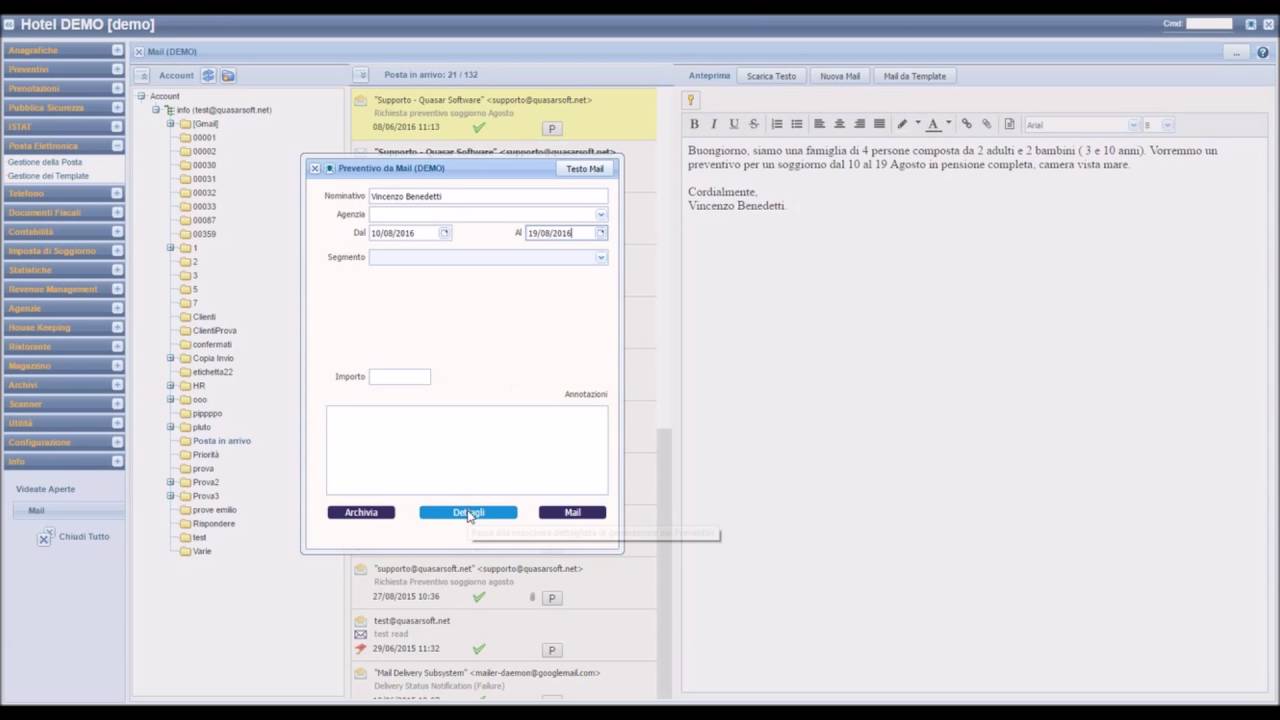Image resolution: width=1280 pixels, height=720 pixels.
Task: Toggle italic formatting in the mail editor
Action: coord(714,124)
